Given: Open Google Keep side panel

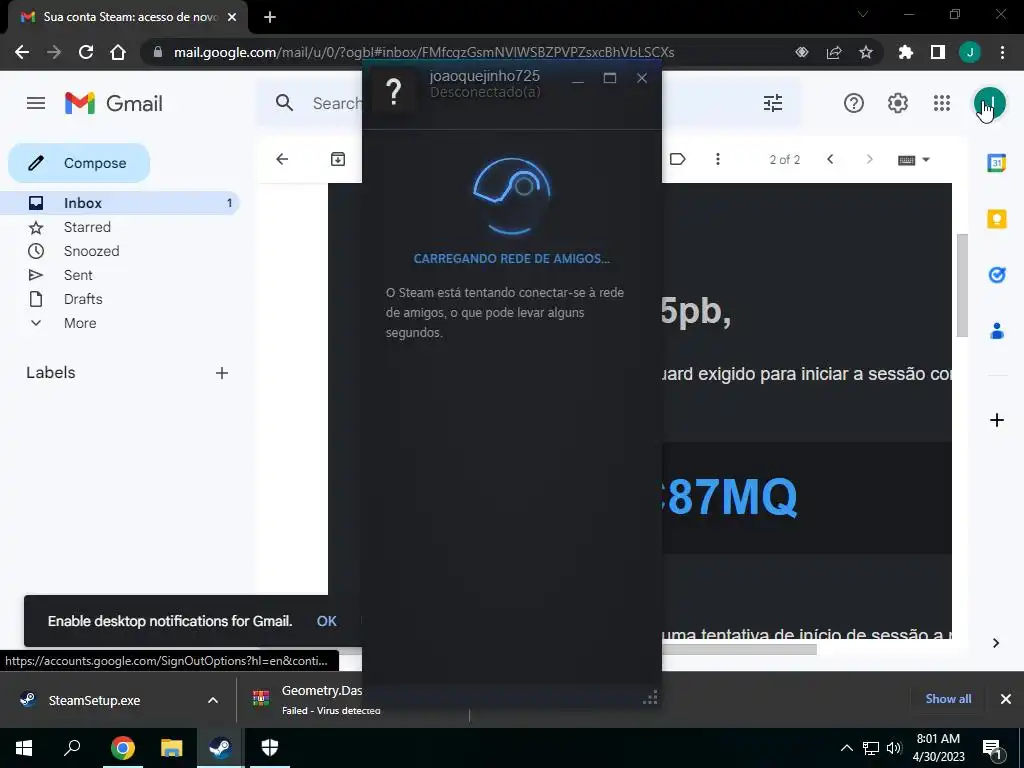Looking at the screenshot, I should 997,219.
